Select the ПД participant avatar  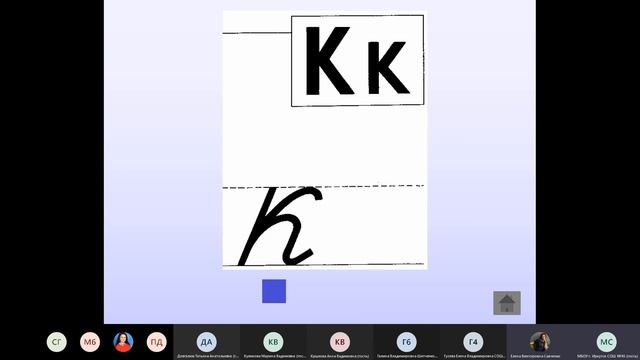point(157,342)
